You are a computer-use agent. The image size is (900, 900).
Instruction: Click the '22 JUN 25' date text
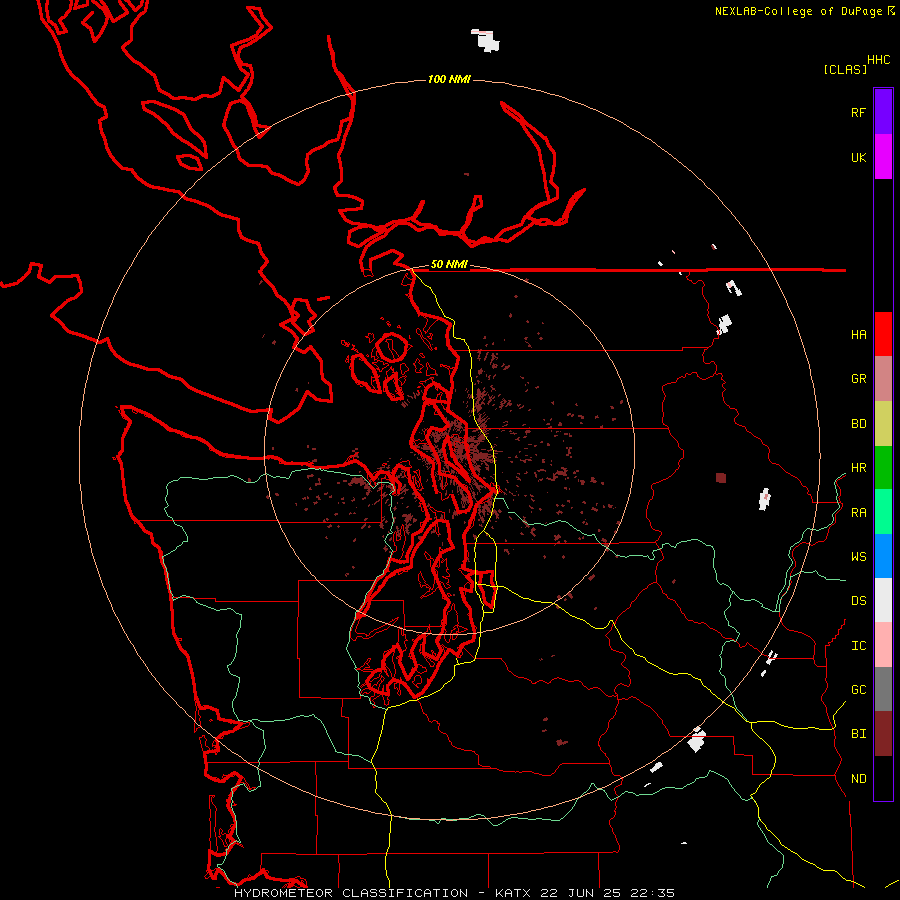point(581,893)
